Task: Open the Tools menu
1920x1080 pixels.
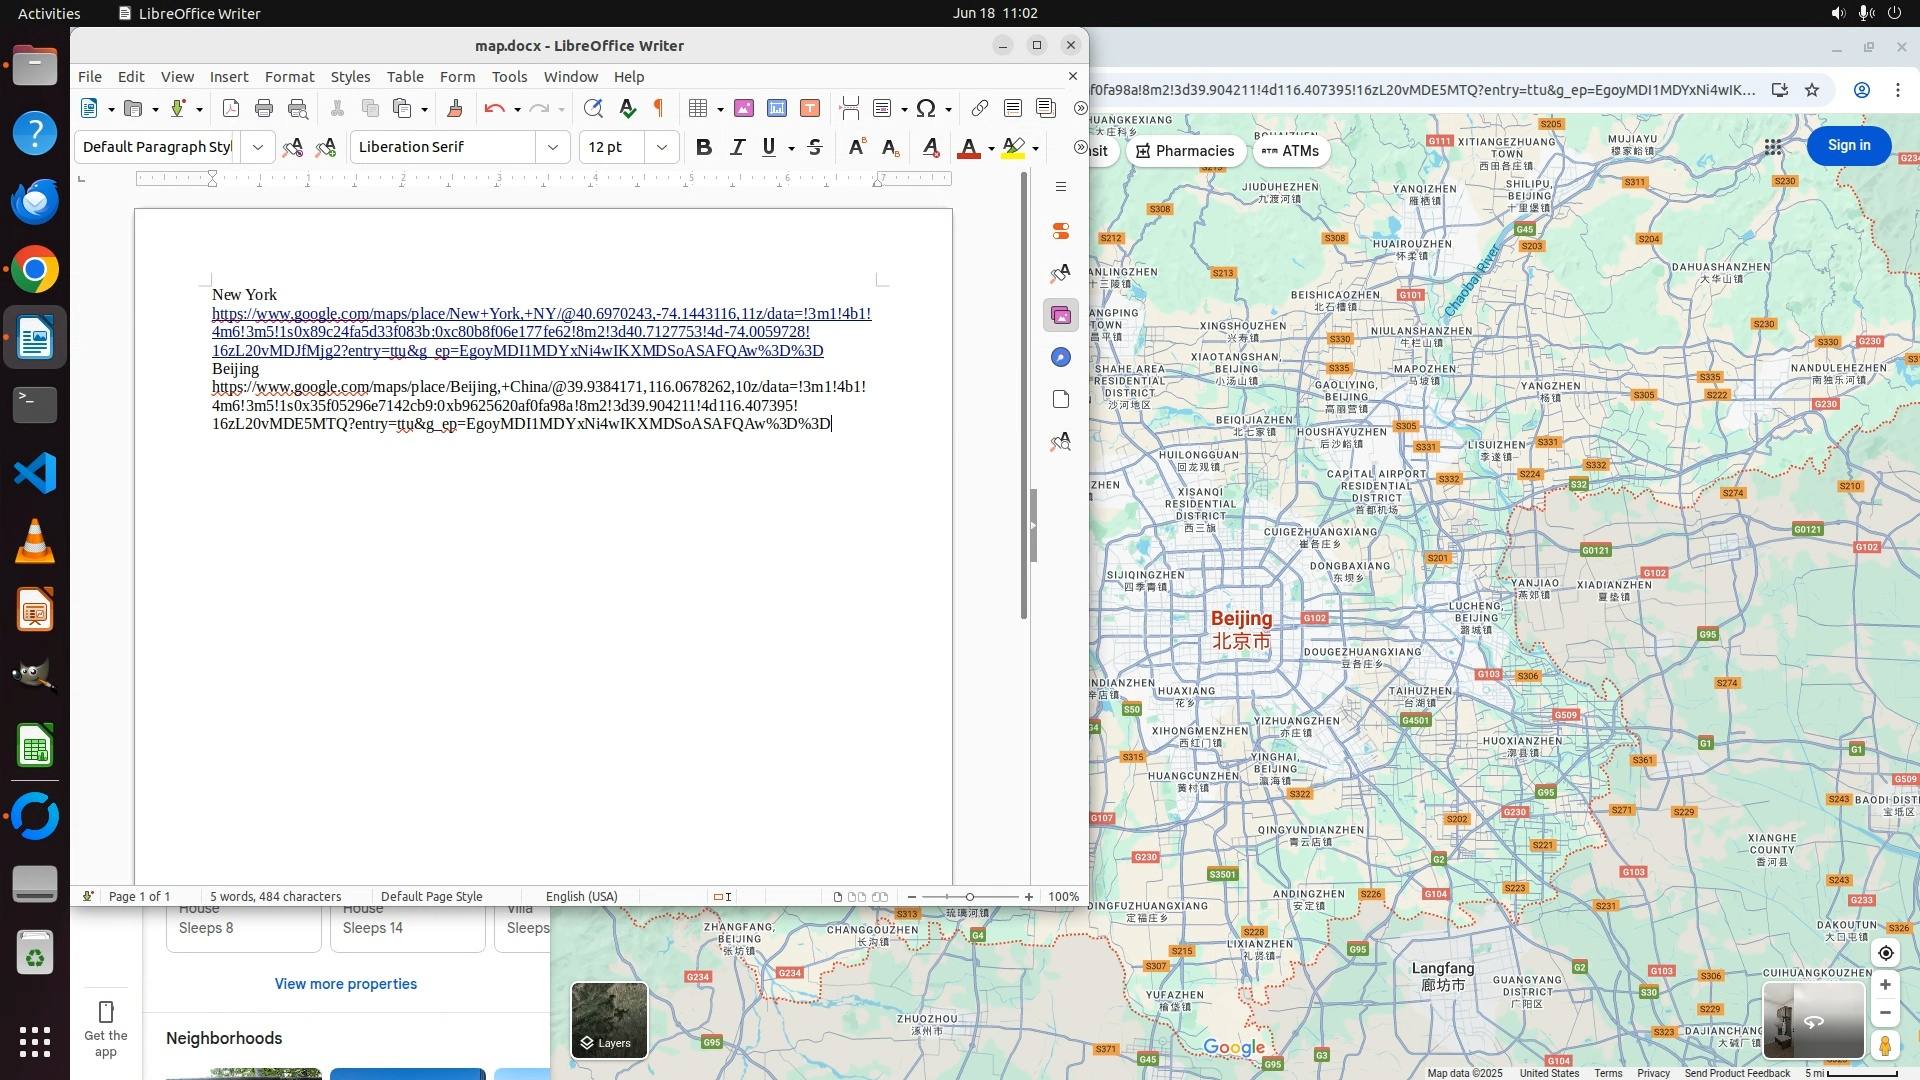Action: 509,77
